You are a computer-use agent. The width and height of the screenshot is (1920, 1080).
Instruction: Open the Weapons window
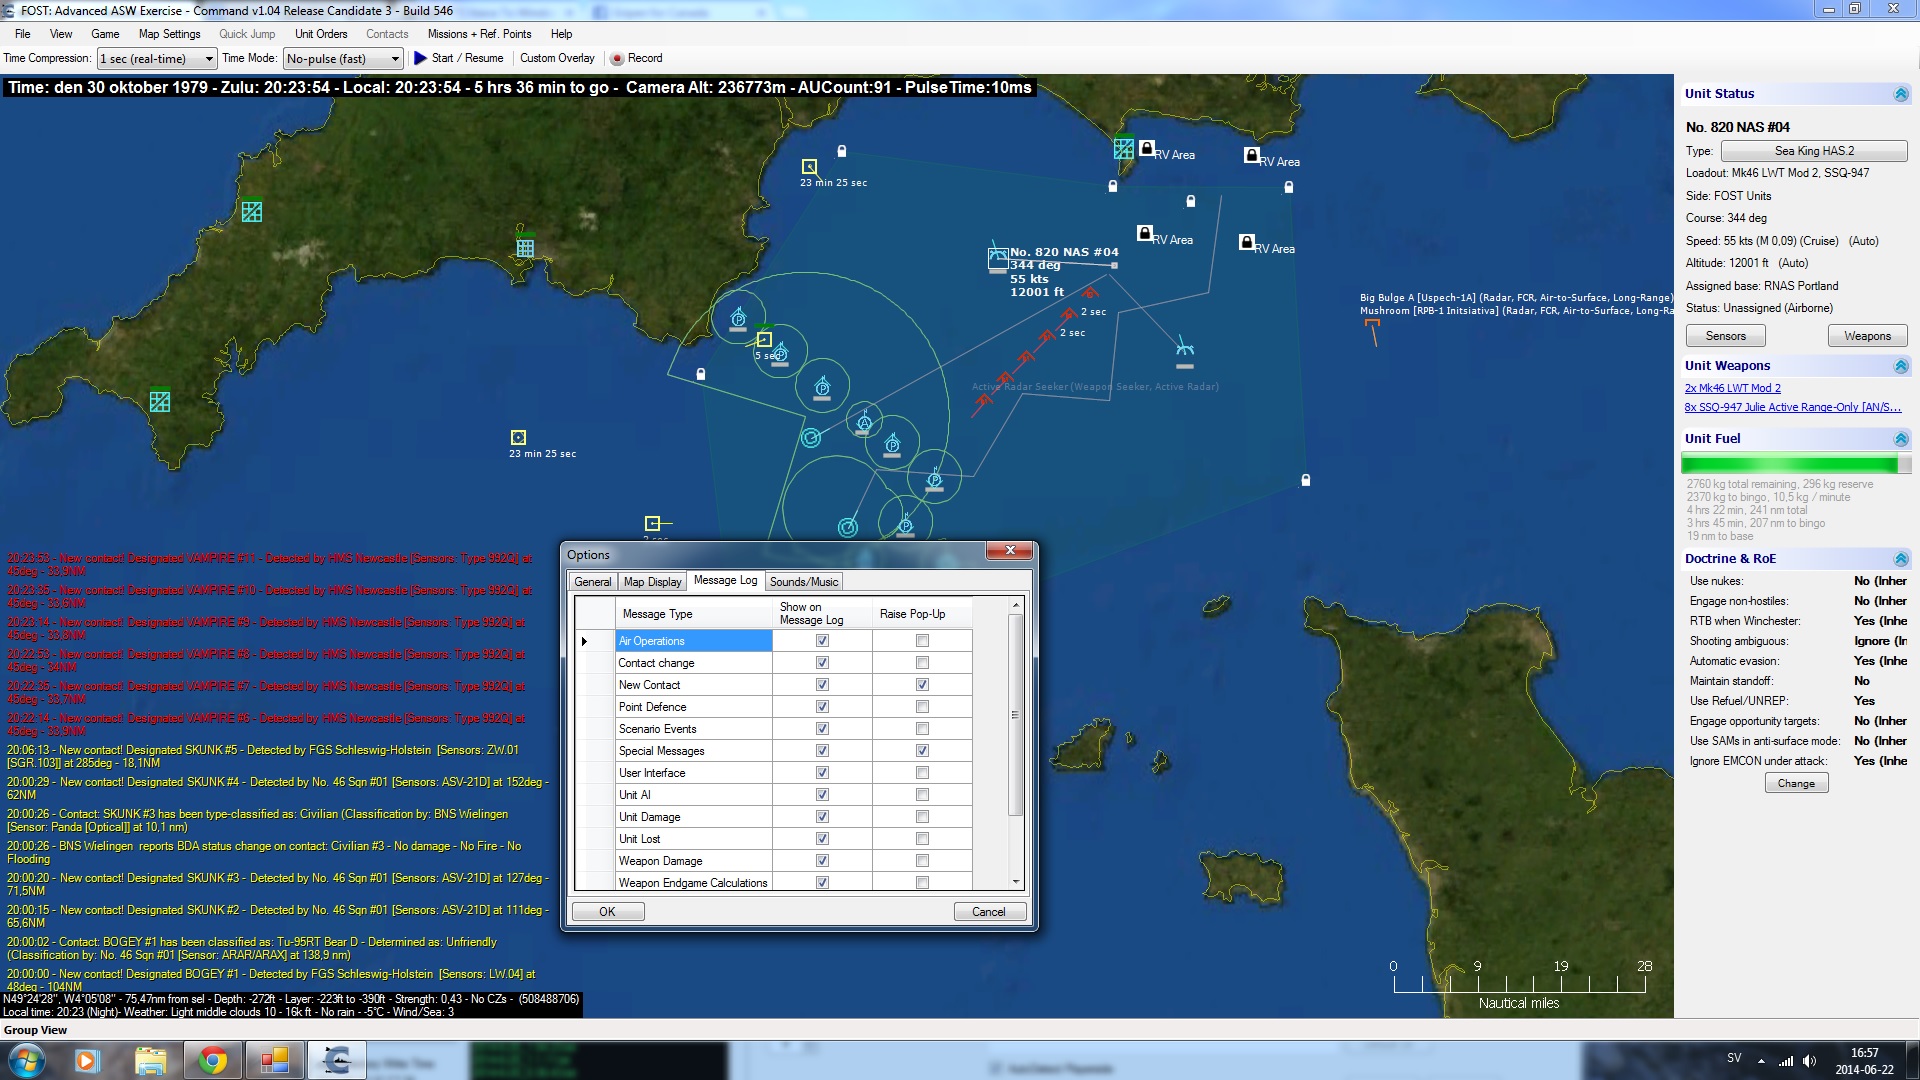click(x=1867, y=336)
